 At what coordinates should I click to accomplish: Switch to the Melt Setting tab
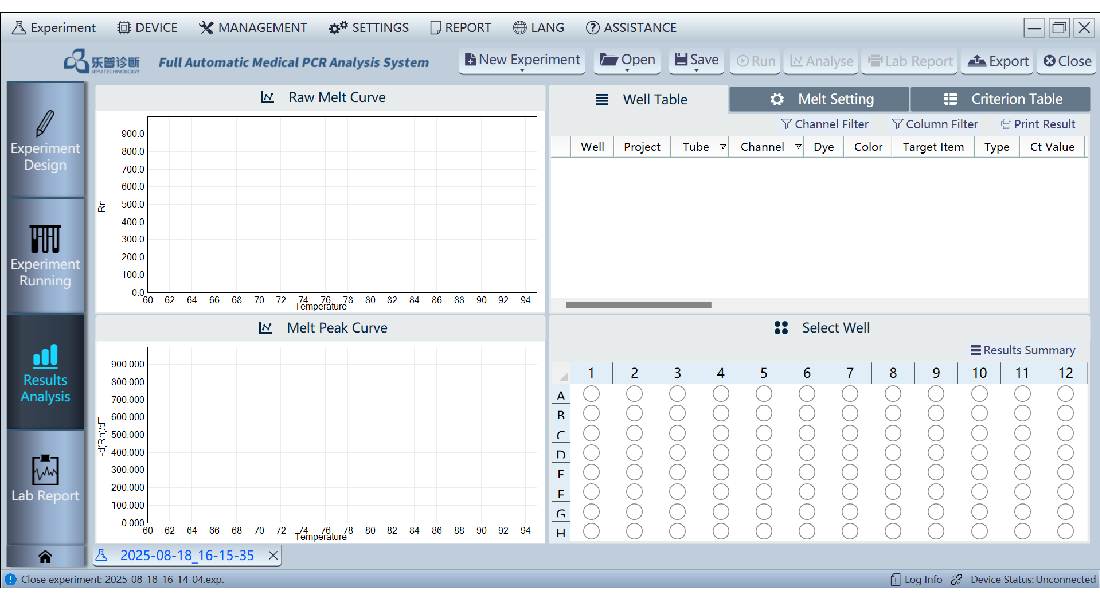click(x=818, y=98)
